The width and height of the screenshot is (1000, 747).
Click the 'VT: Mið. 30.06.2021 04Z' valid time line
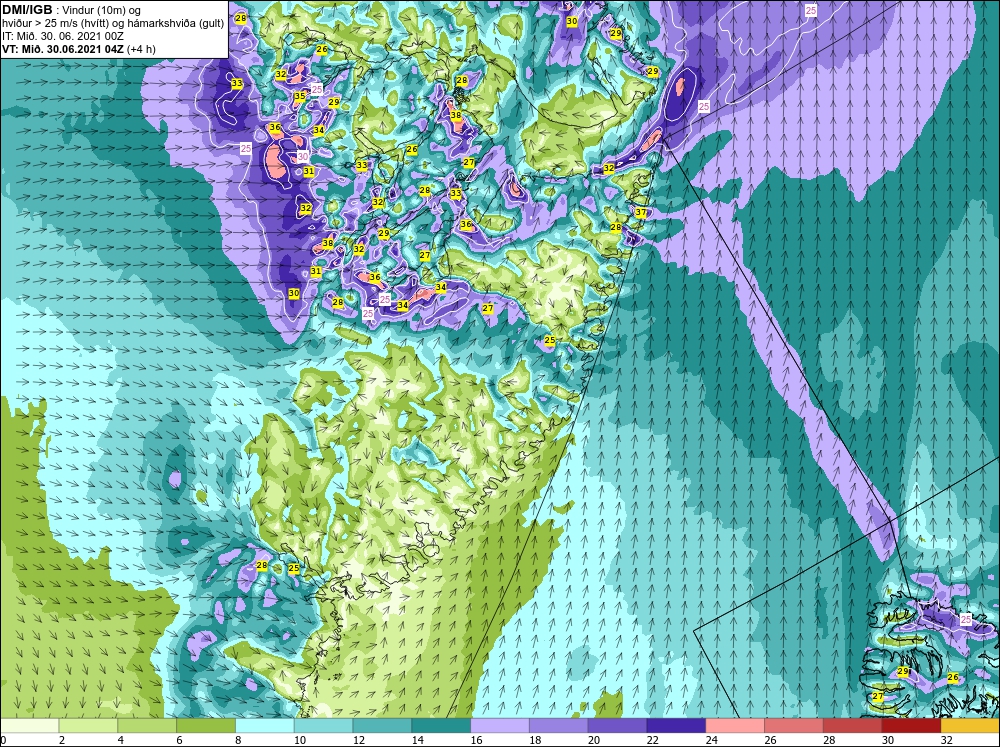point(64,49)
